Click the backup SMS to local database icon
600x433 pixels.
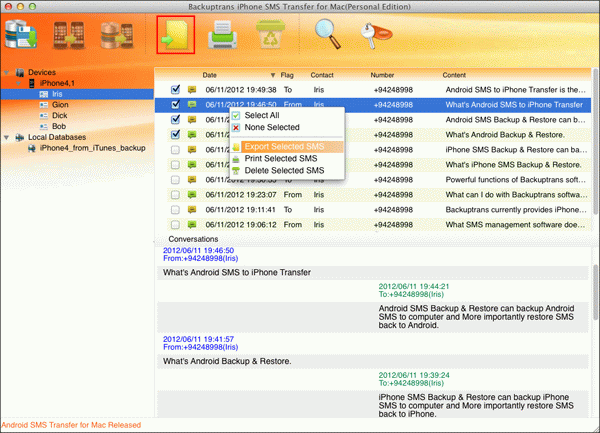(x=21, y=35)
